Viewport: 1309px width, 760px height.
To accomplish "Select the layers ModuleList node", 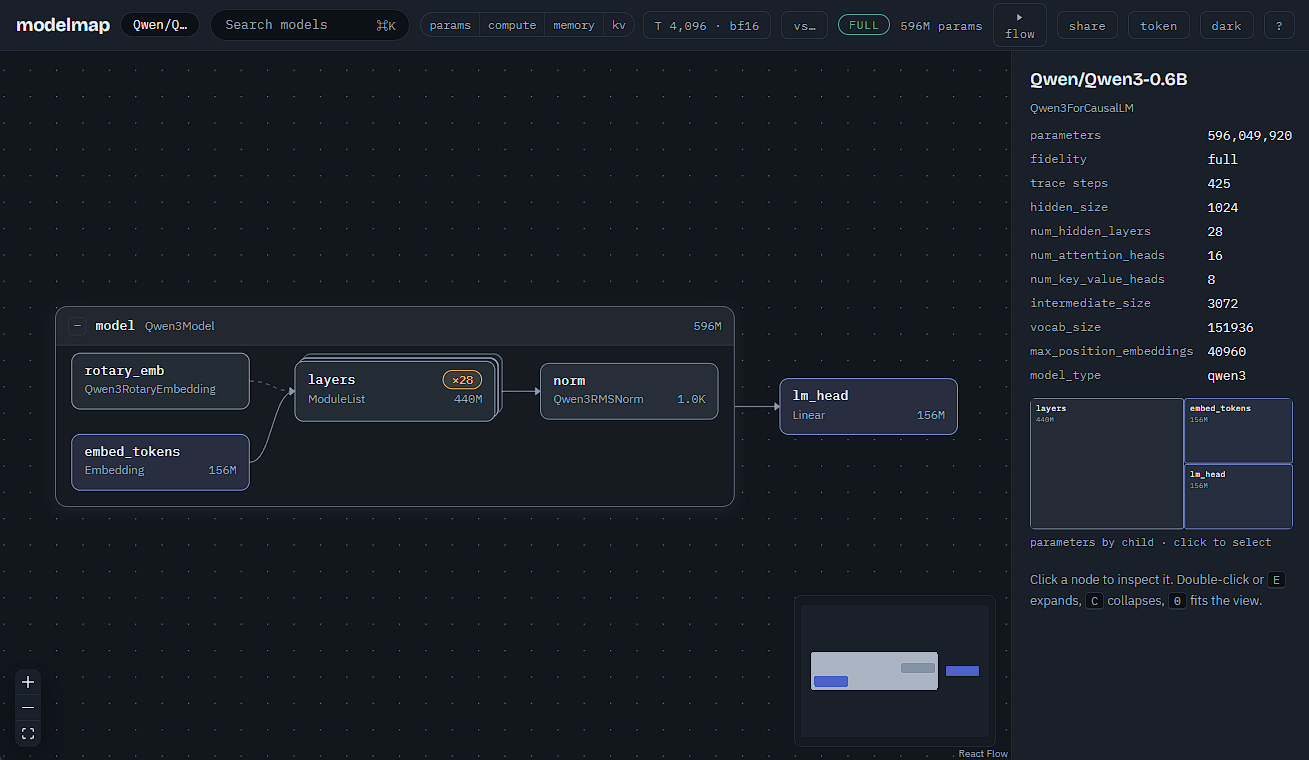I will [395, 390].
